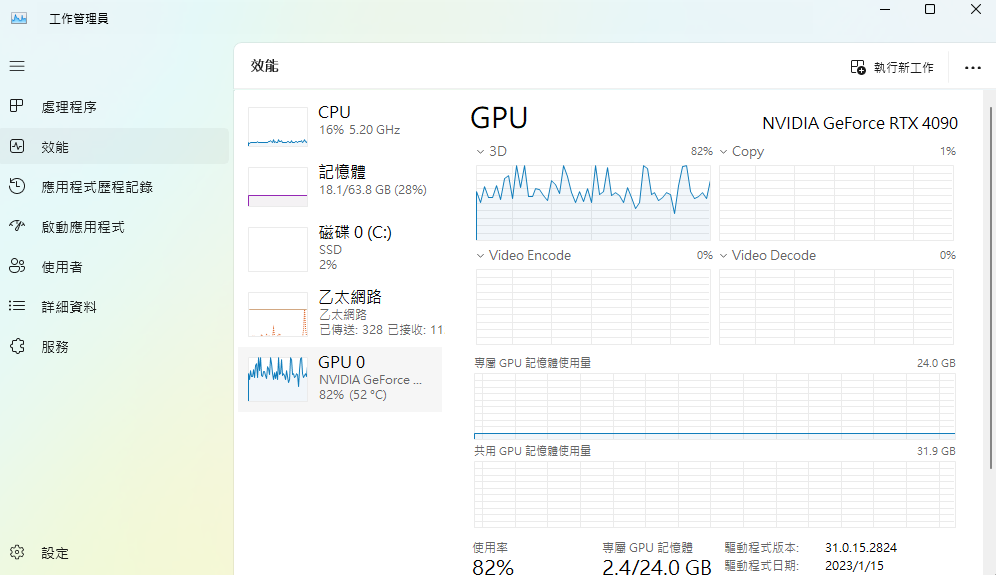Image resolution: width=996 pixels, height=575 pixels.
Task: Click the CPU usage mini graph
Action: (278, 126)
